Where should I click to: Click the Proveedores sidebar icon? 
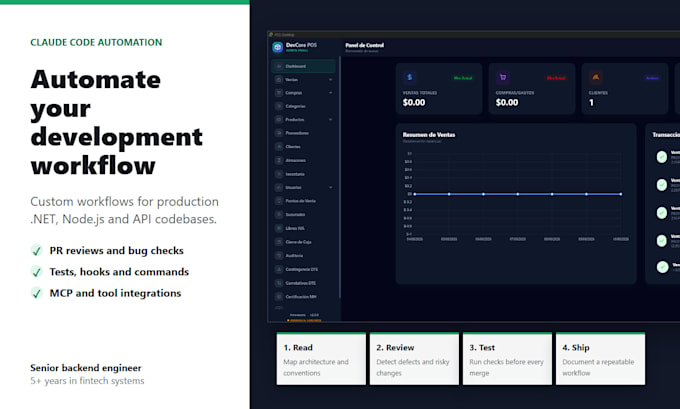[x=279, y=133]
